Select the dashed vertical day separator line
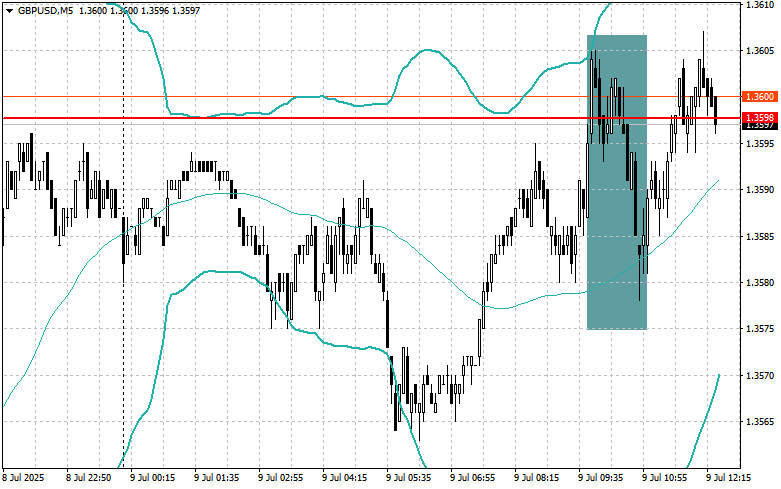The height and width of the screenshot is (489, 781). point(123,234)
